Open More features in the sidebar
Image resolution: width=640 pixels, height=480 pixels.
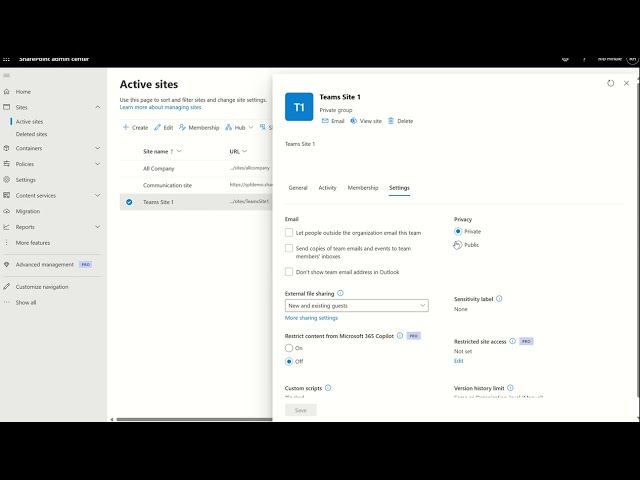click(33, 243)
